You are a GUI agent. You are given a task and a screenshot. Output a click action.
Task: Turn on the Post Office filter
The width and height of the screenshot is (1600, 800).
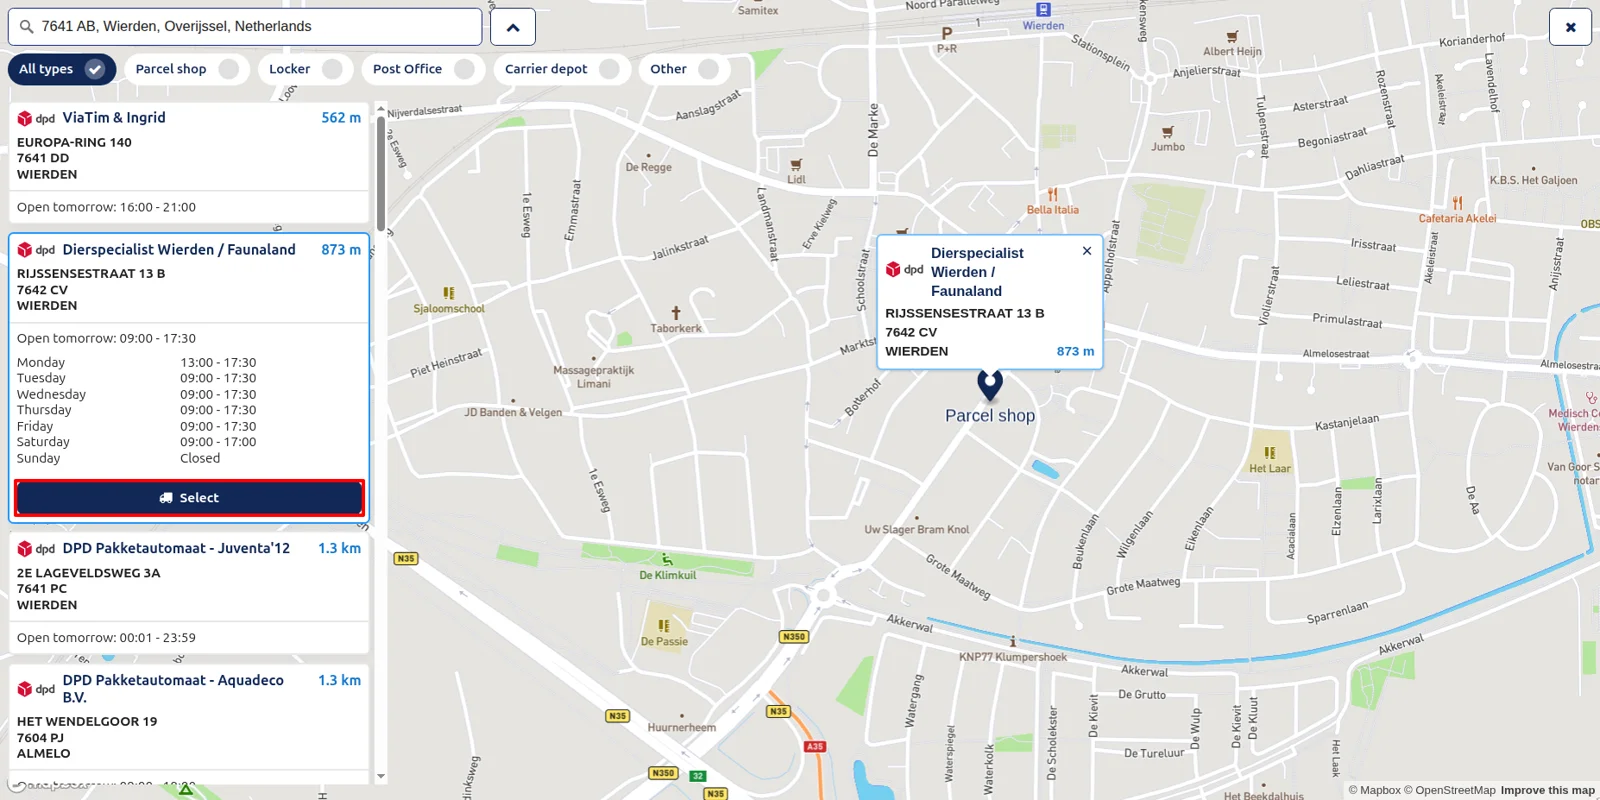tap(423, 69)
